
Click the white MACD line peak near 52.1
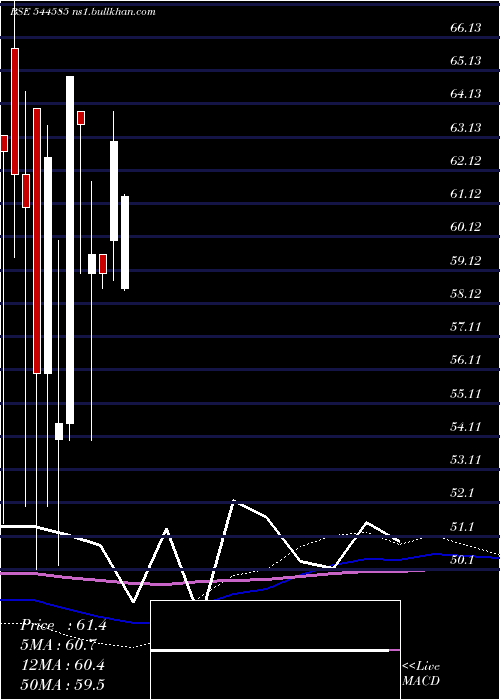(x=233, y=501)
